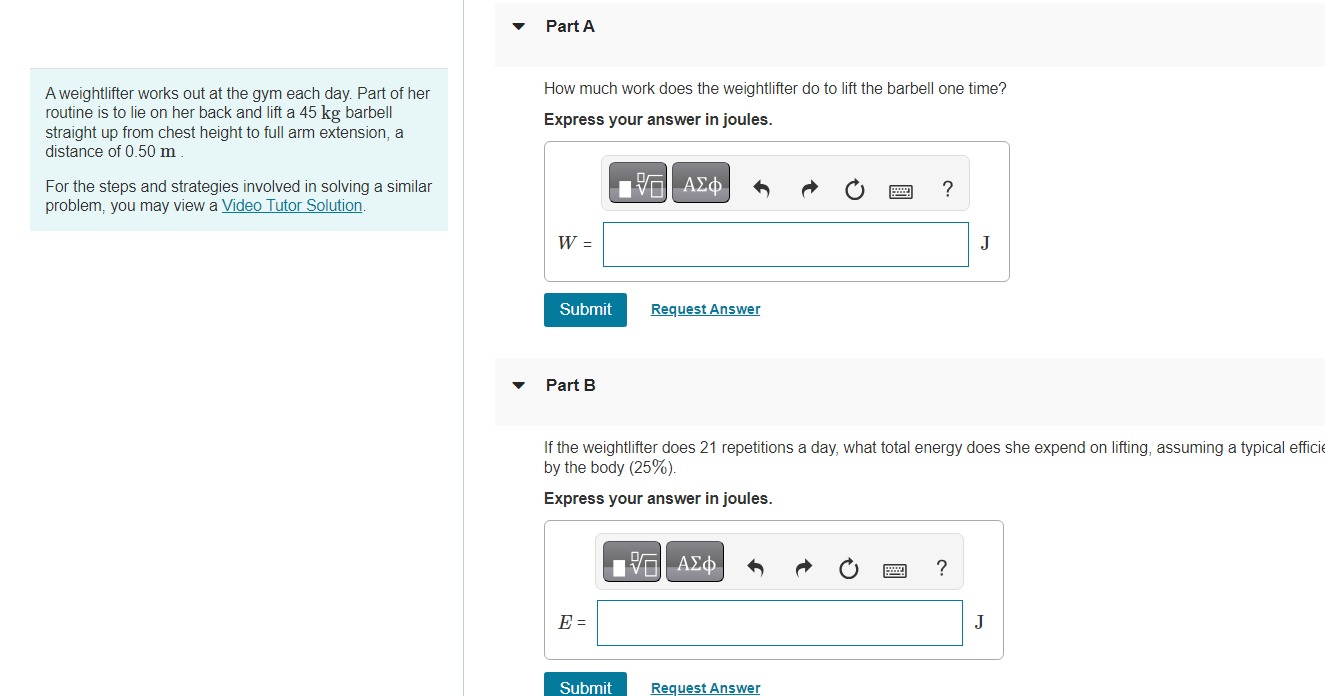Reset the Part B answer field
The width and height of the screenshot is (1325, 696).
coord(848,568)
